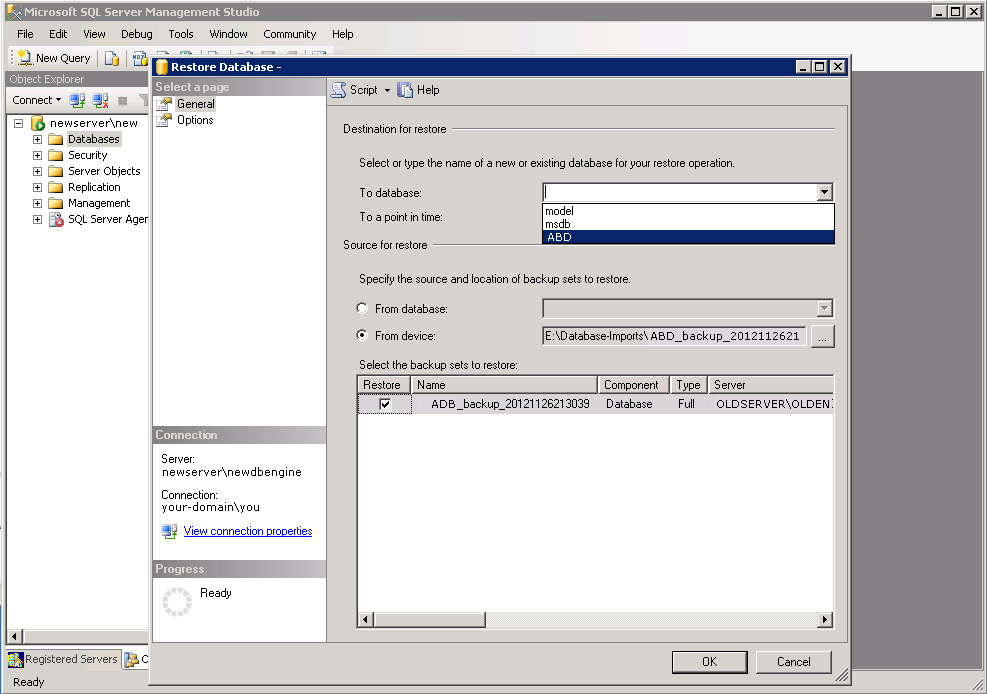Screen dimensions: 987x694
Task: Click the backup sets scrollbar left arrow
Action: click(x=366, y=620)
